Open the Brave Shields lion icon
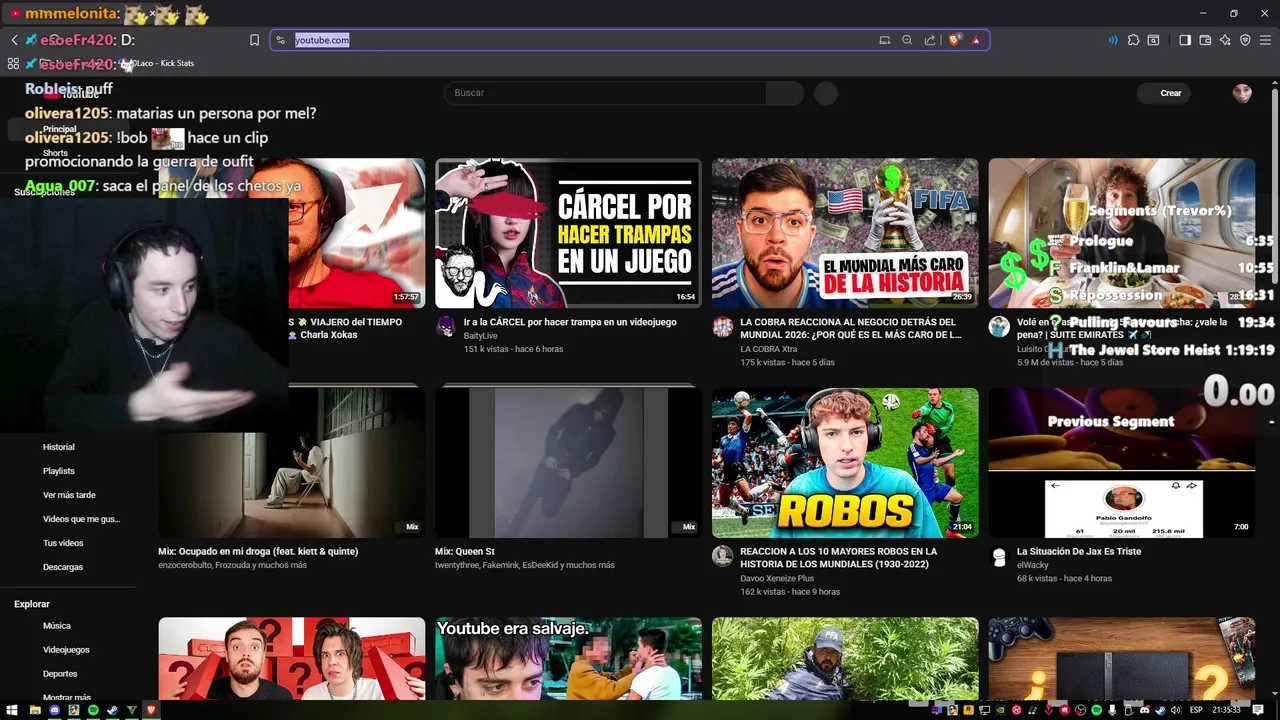The width and height of the screenshot is (1280, 720). 955,40
